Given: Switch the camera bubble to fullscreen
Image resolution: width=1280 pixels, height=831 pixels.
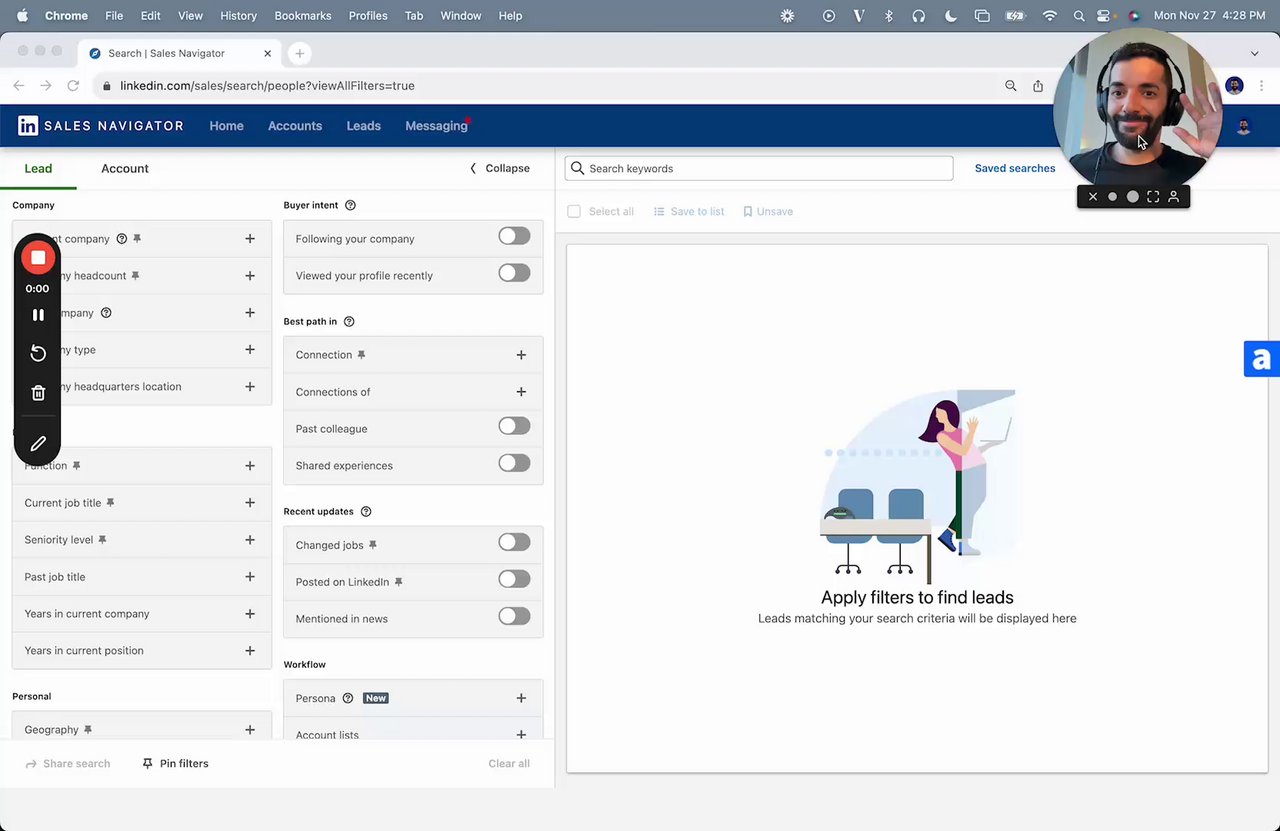Looking at the screenshot, I should [1153, 197].
